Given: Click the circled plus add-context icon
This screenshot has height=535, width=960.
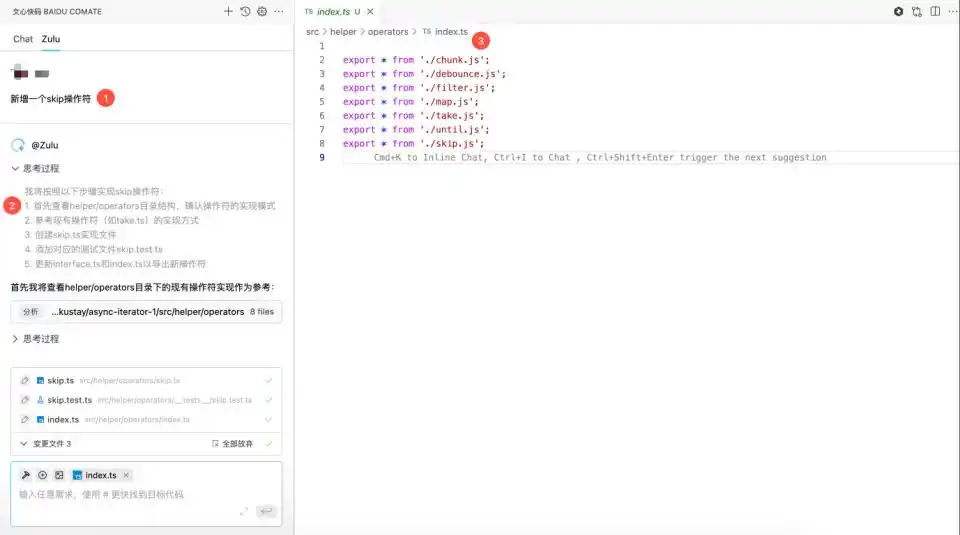Looking at the screenshot, I should coord(43,475).
